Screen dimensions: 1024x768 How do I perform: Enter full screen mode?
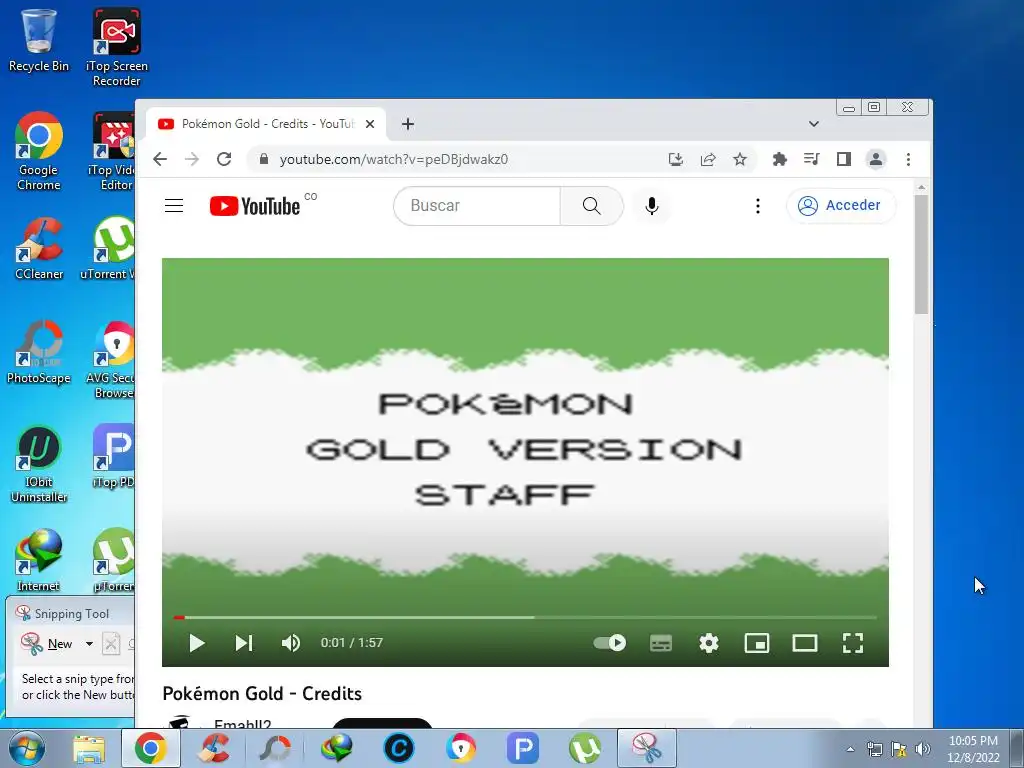point(853,643)
